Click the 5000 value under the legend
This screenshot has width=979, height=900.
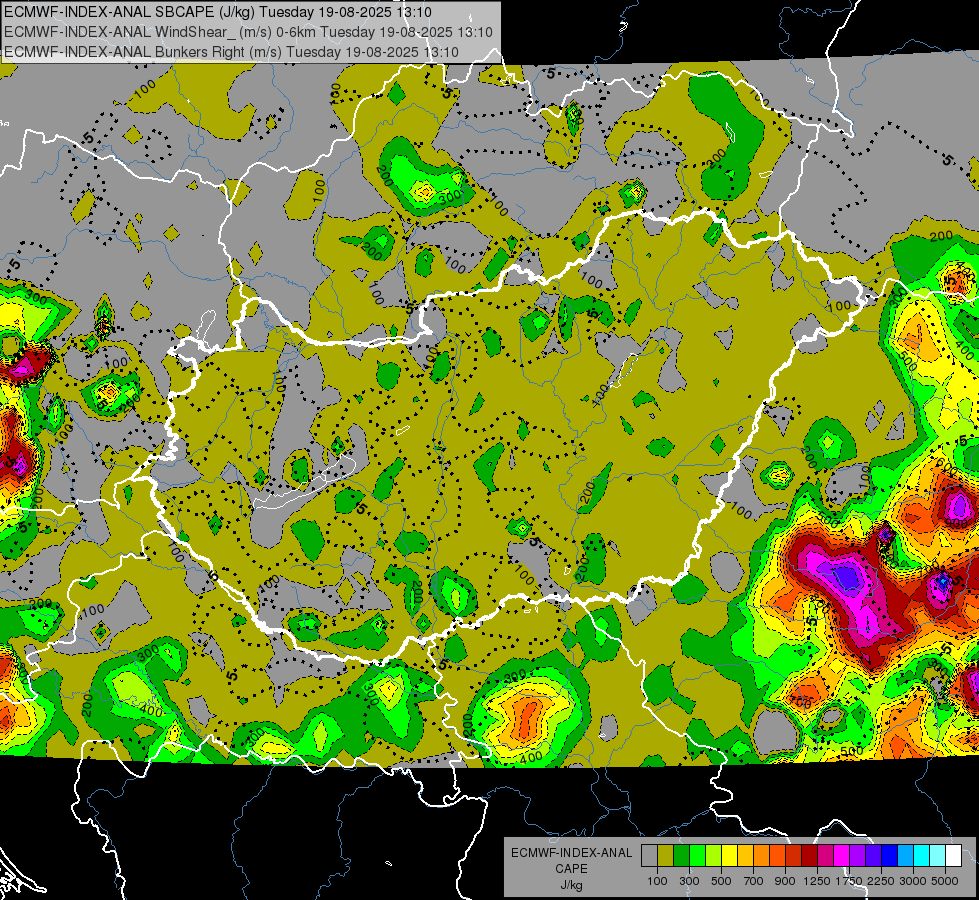coord(945,881)
